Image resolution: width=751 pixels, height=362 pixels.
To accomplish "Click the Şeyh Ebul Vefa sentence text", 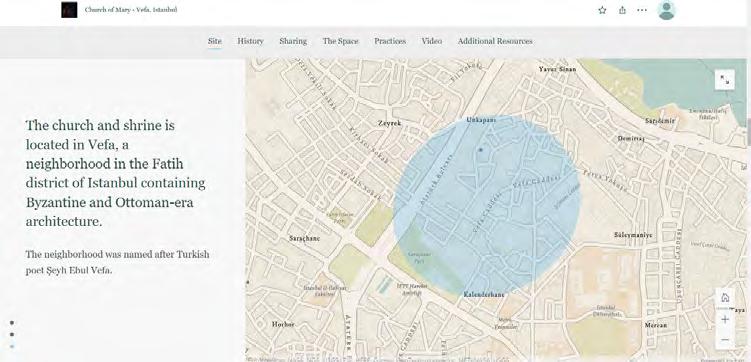I will click(x=117, y=262).
